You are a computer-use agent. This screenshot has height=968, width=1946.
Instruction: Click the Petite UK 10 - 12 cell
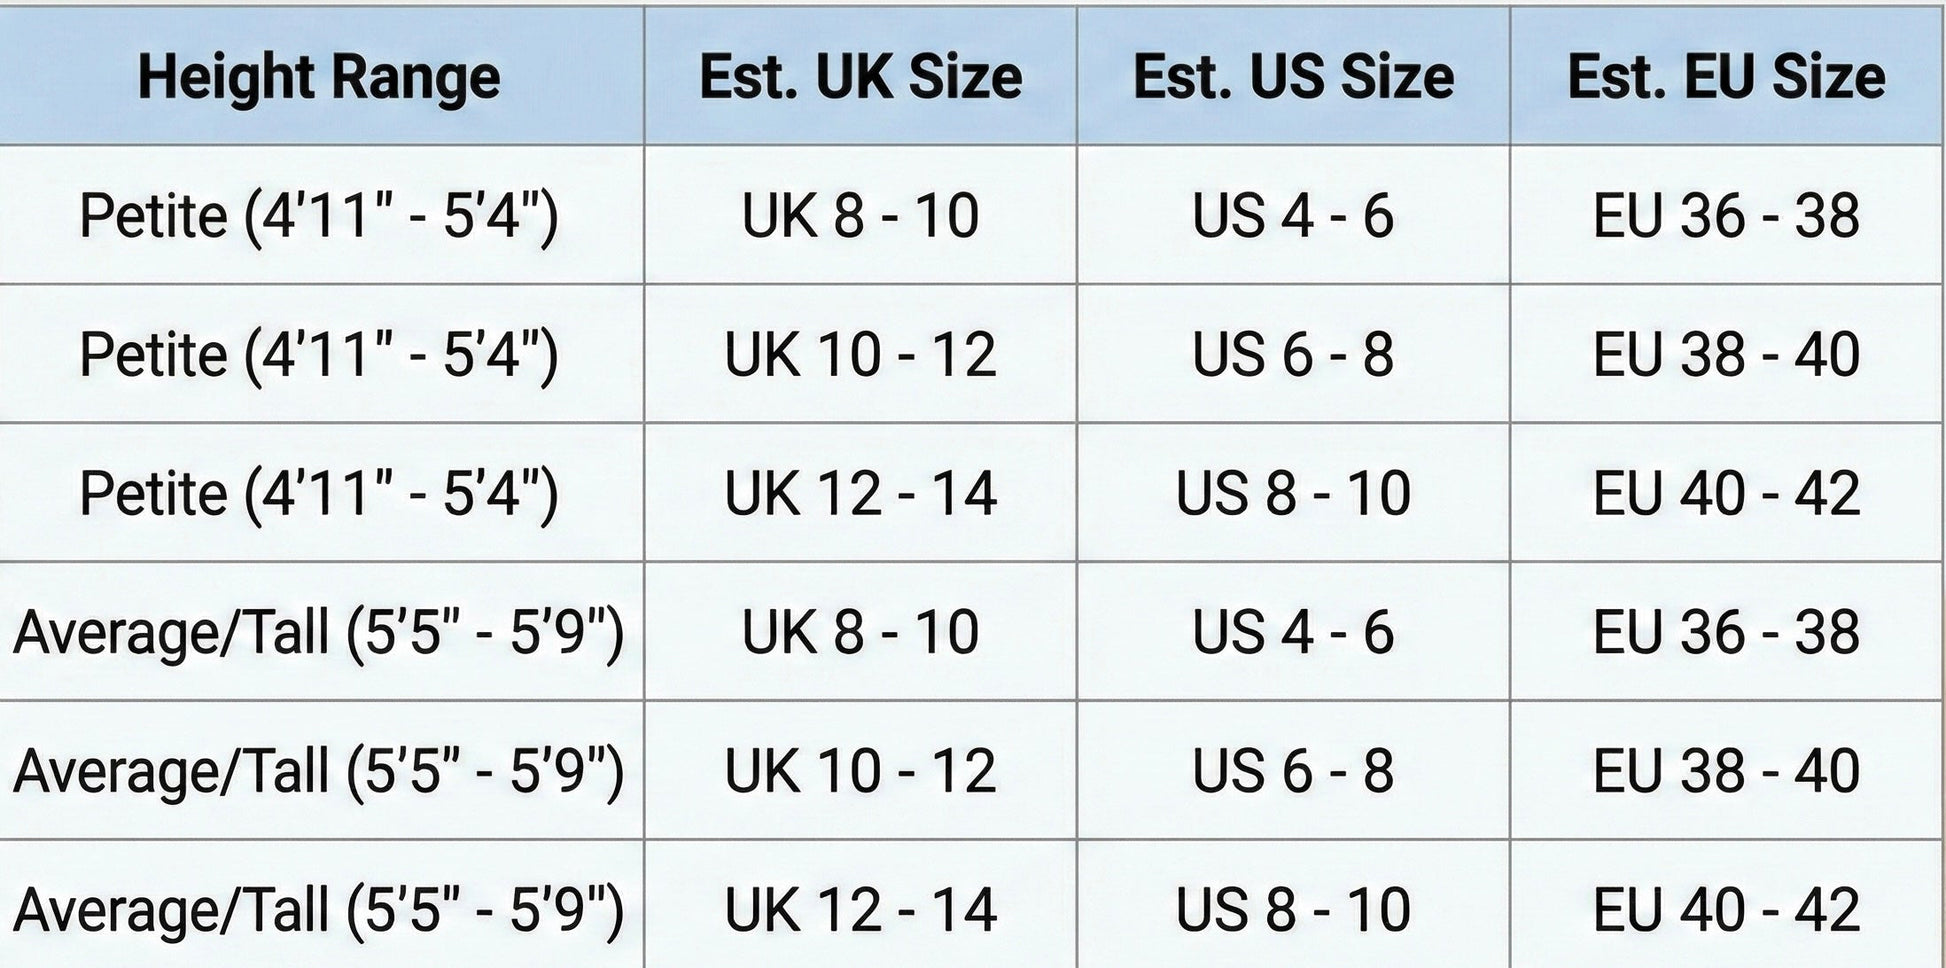(860, 354)
